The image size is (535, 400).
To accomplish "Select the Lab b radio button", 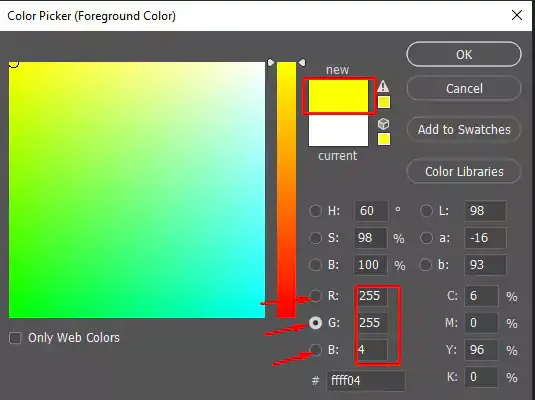I will 425,265.
